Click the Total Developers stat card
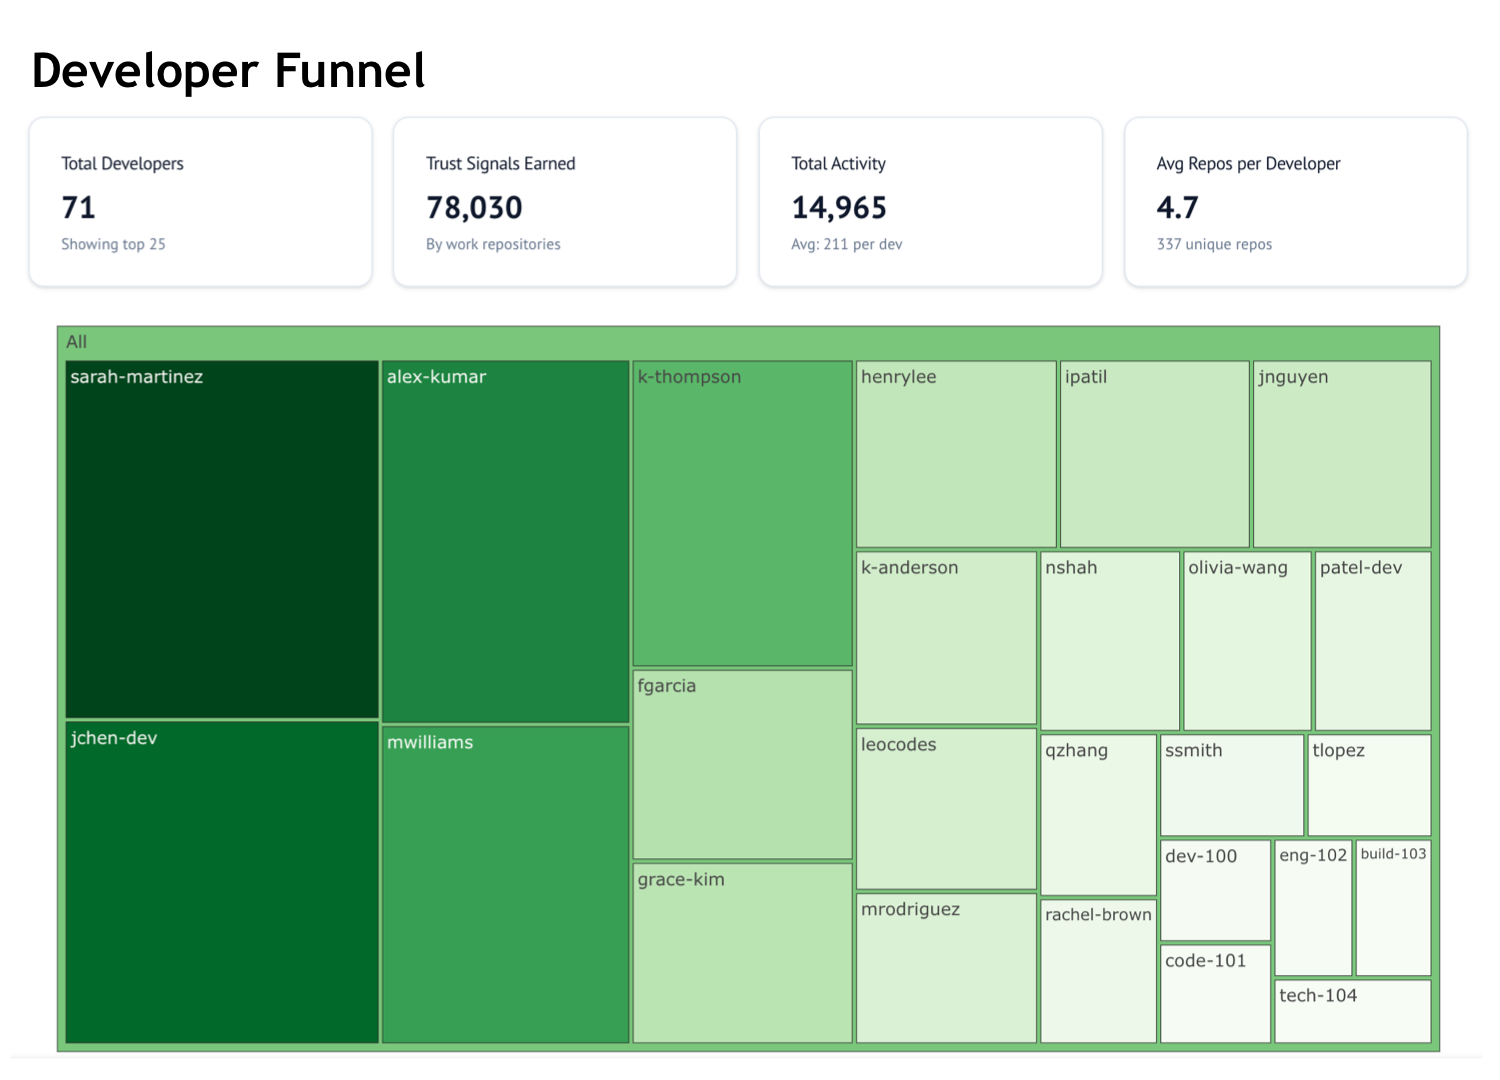The width and height of the screenshot is (1500, 1080). (x=201, y=203)
